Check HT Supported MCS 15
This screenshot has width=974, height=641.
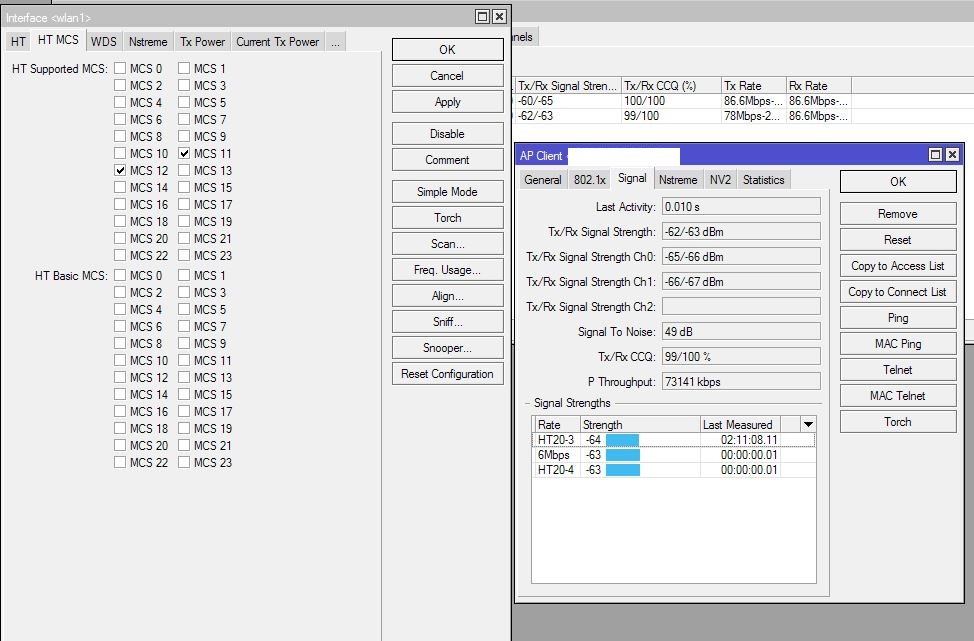tap(184, 187)
